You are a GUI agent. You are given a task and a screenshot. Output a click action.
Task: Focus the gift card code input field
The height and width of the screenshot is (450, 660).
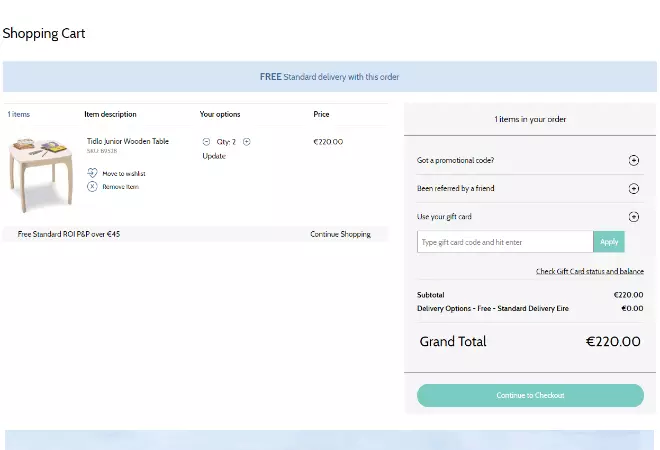[504, 242]
